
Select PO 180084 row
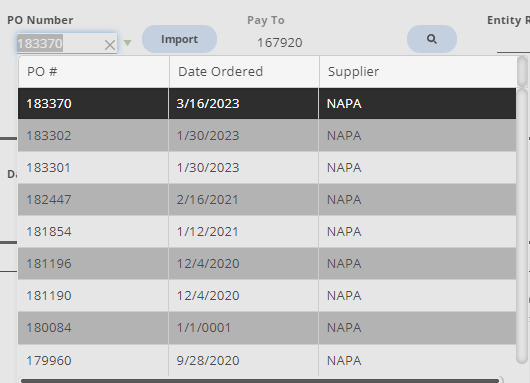pyautogui.click(x=267, y=328)
